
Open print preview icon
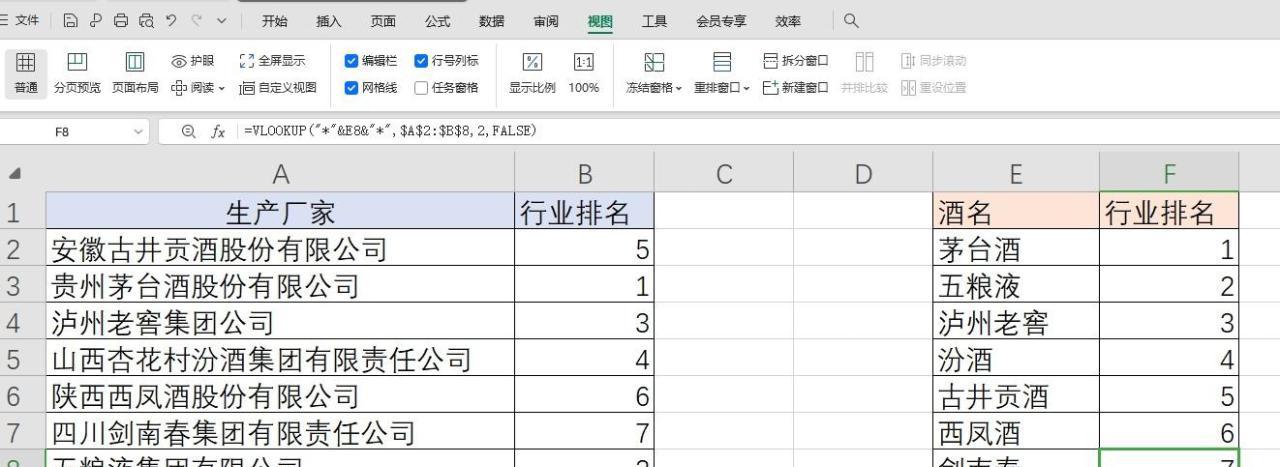click(147, 21)
